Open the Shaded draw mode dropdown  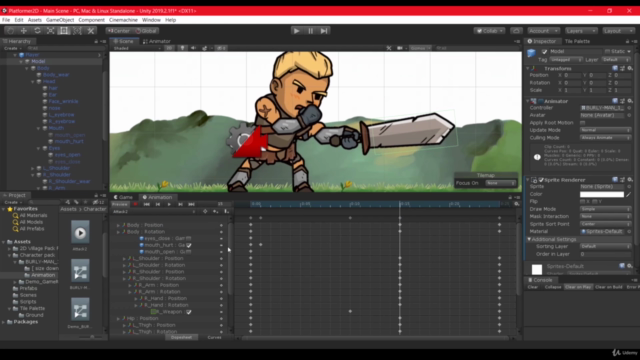pyautogui.click(x=137, y=48)
